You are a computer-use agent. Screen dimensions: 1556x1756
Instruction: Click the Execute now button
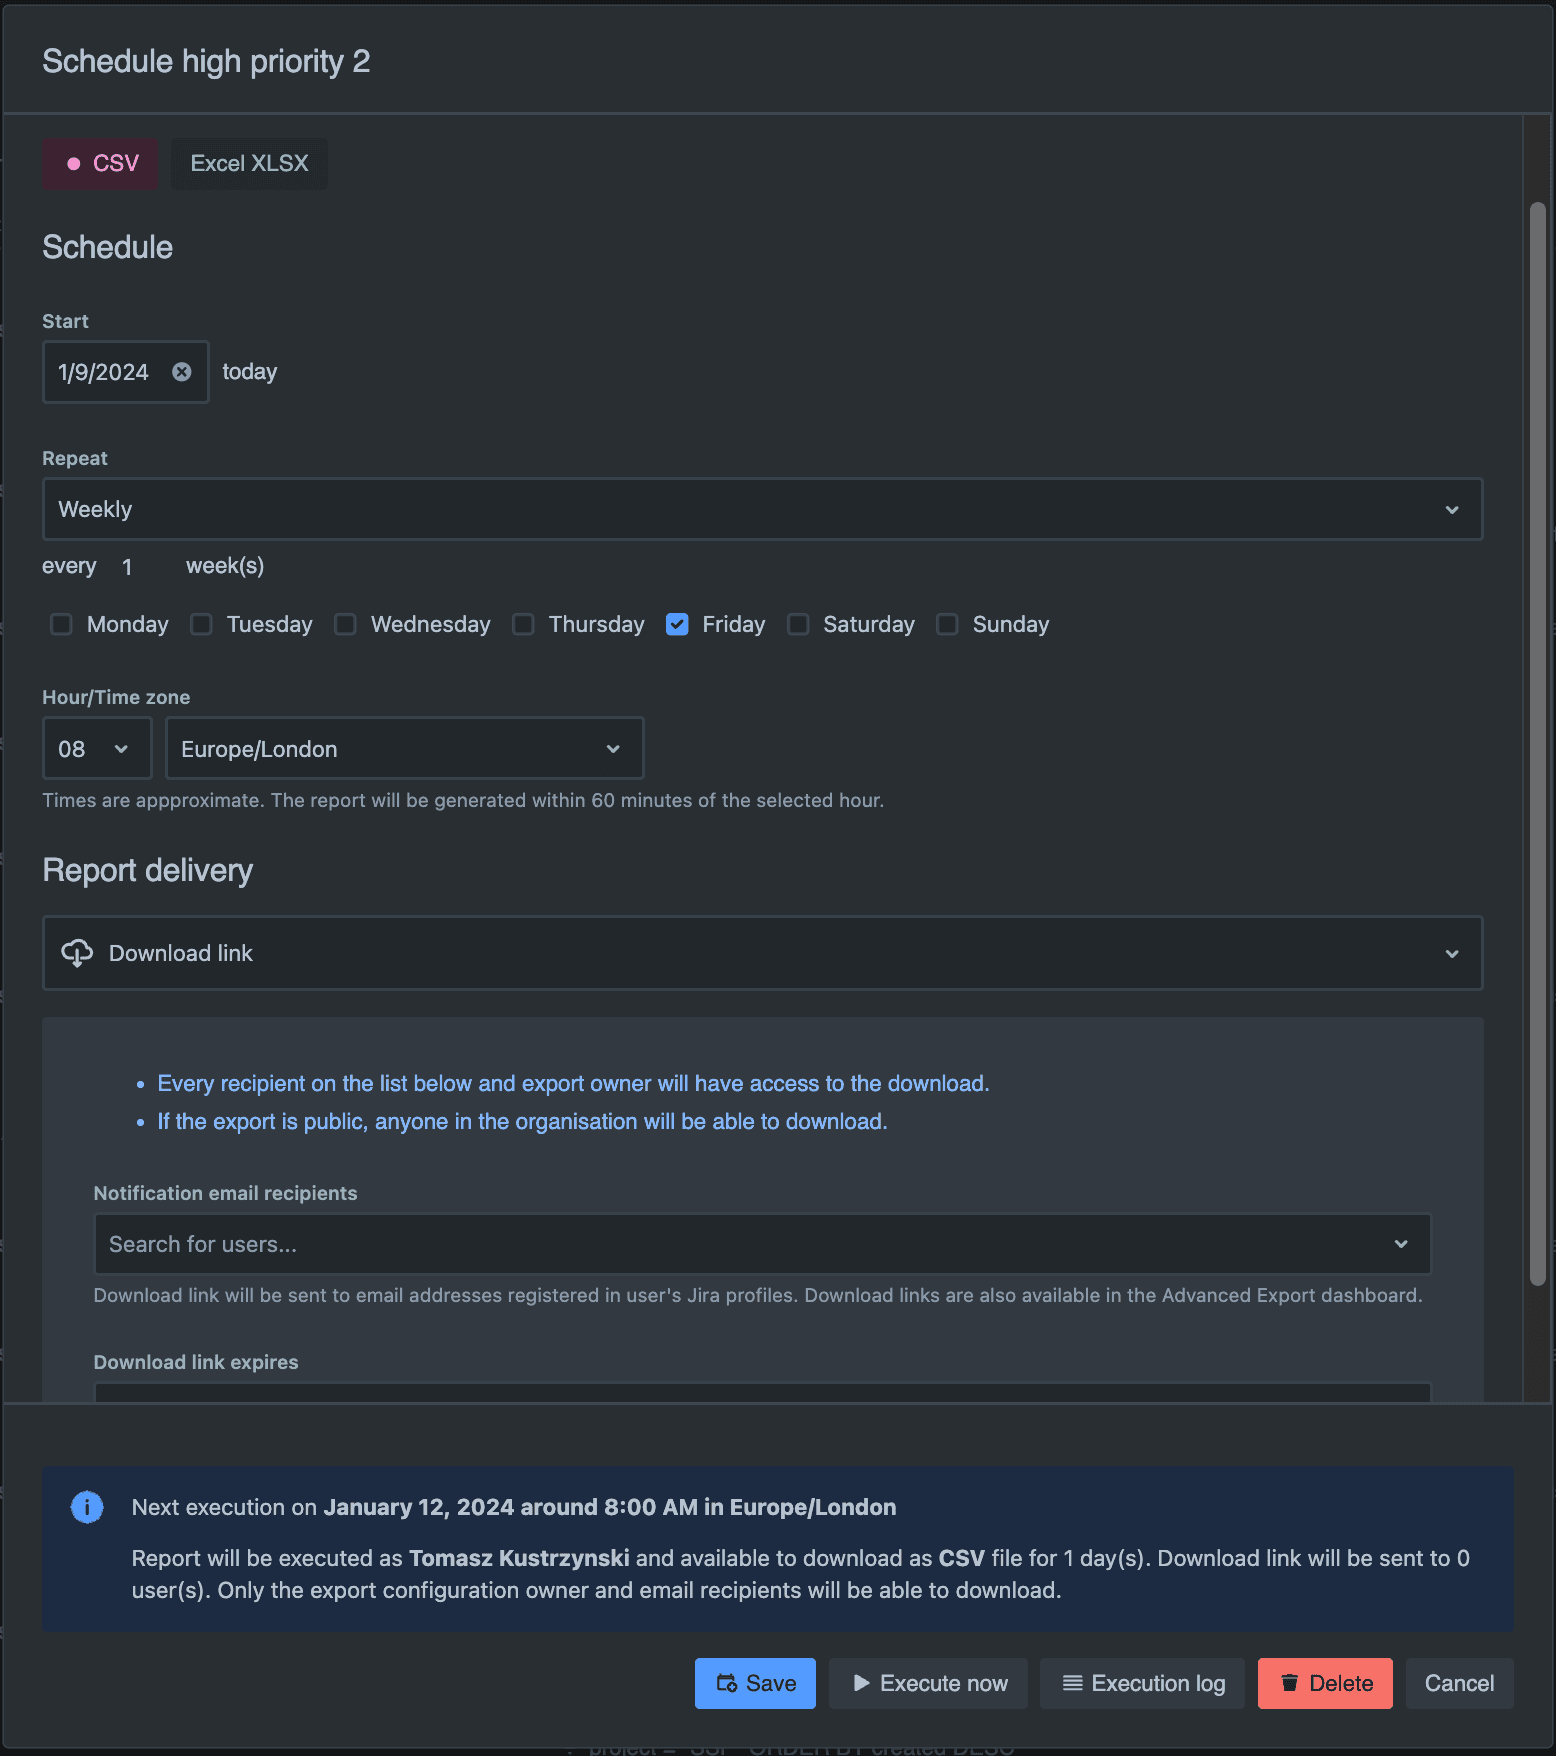[928, 1683]
